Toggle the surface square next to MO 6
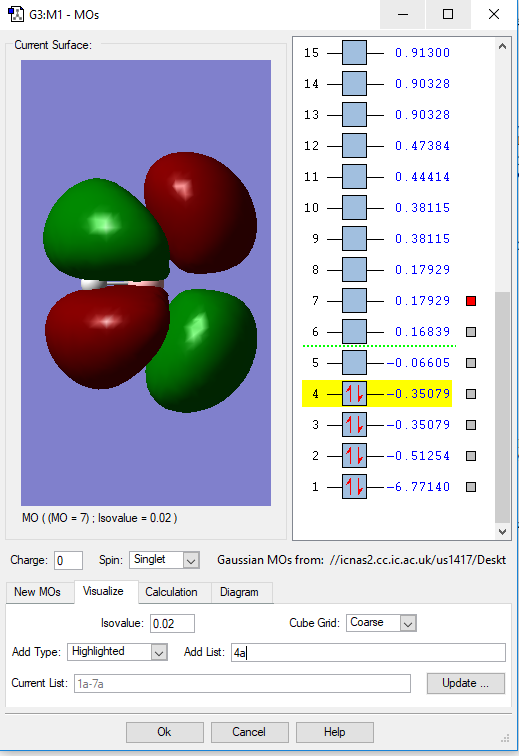Image resolution: width=519 pixels, height=756 pixels. click(471, 332)
